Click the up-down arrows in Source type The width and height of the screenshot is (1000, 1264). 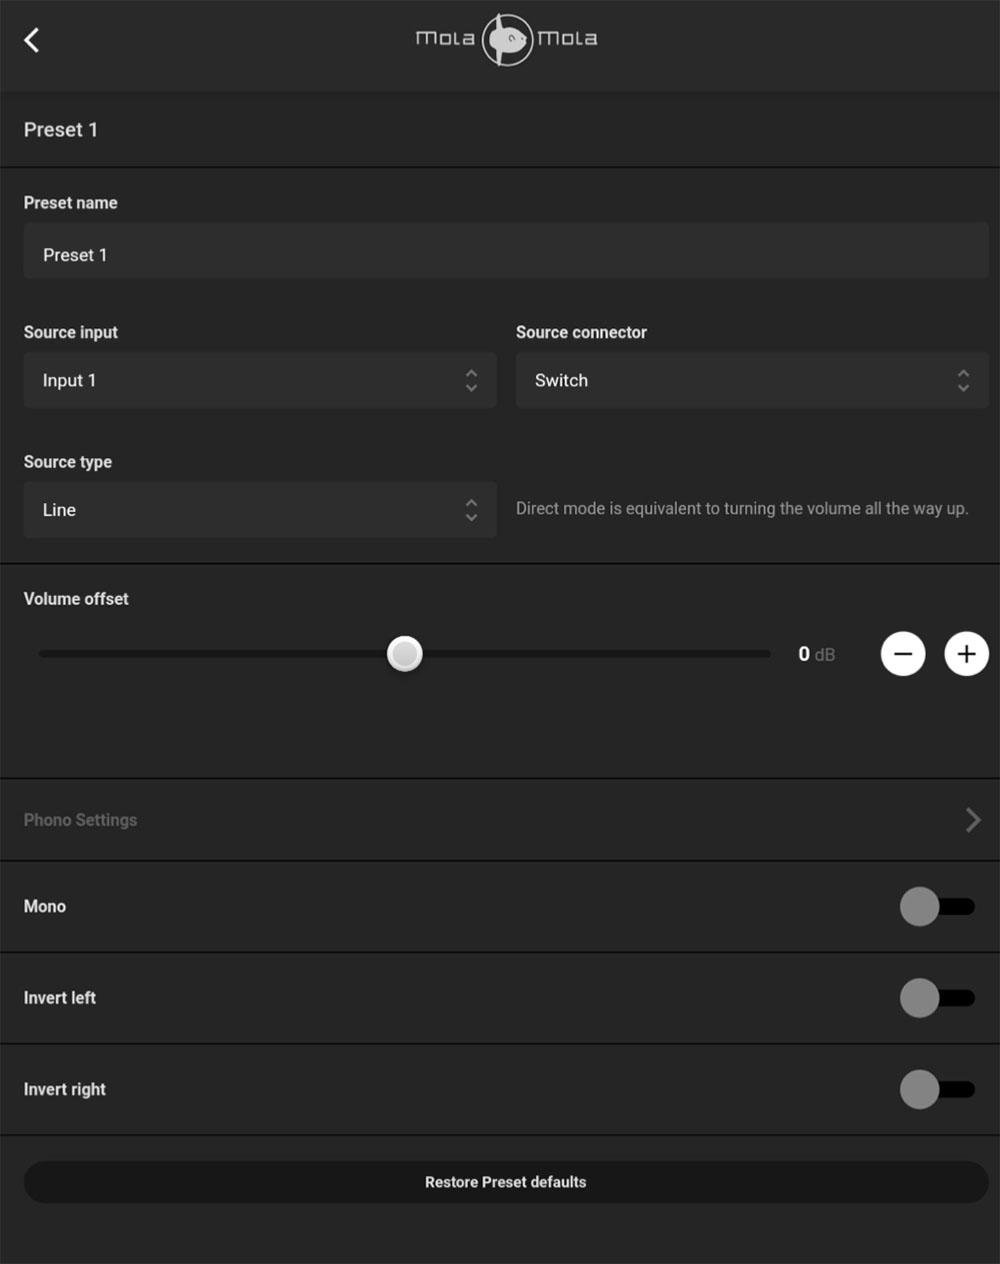click(x=471, y=510)
